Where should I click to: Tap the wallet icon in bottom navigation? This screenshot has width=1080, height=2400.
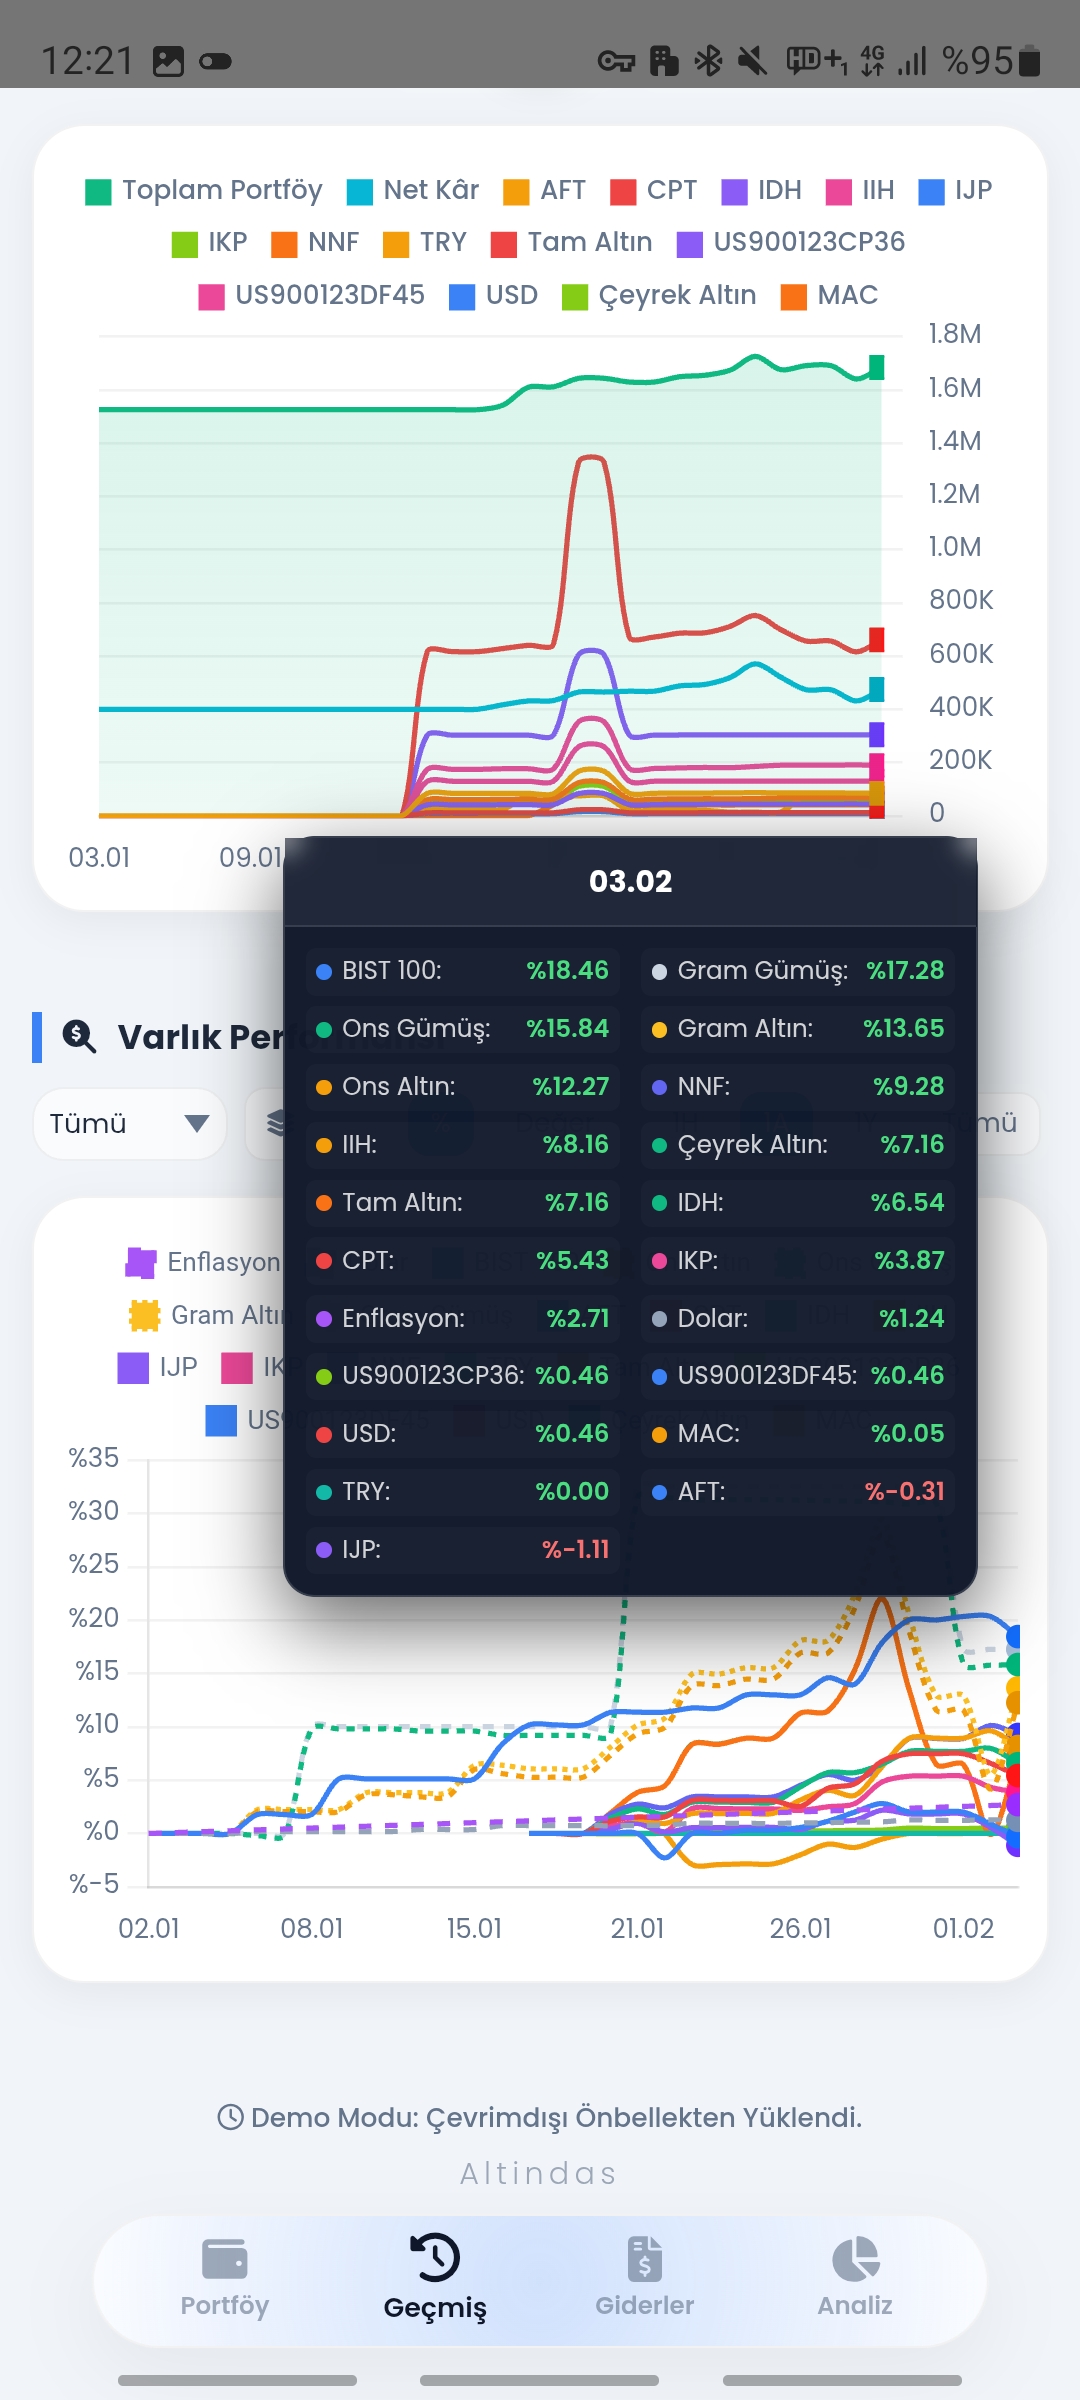(224, 2259)
